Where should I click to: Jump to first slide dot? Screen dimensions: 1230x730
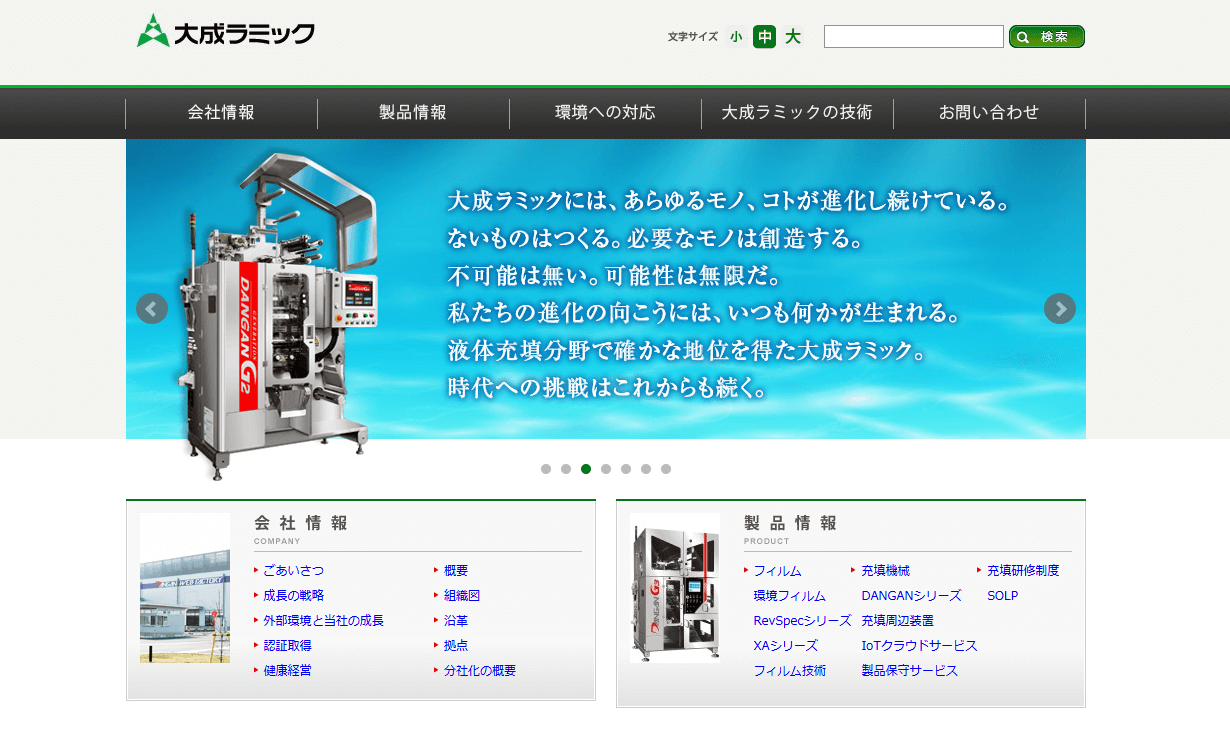click(x=546, y=469)
